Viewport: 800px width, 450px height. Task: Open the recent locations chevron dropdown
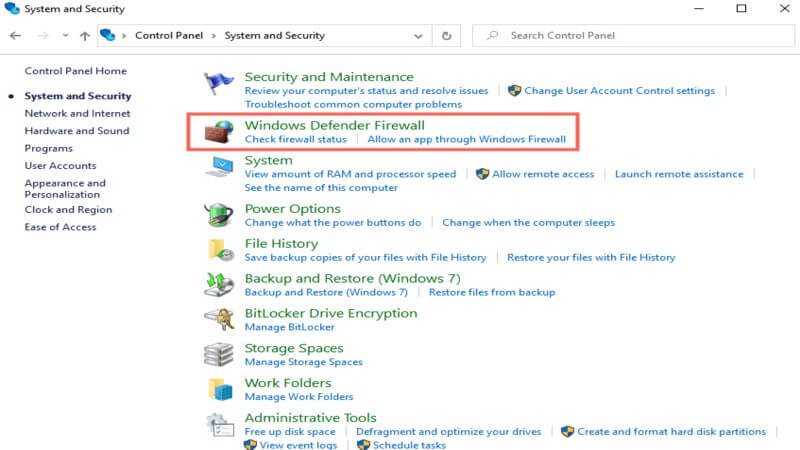click(x=65, y=36)
